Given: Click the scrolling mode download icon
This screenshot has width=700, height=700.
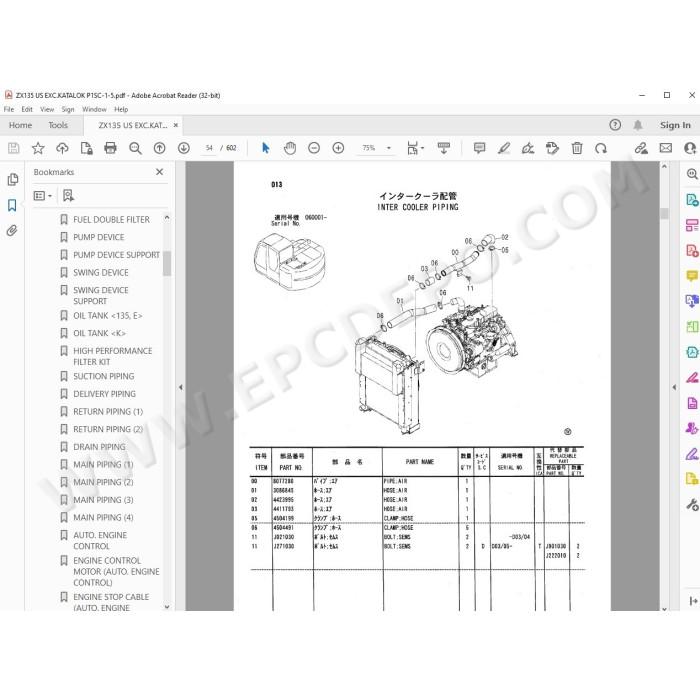Looking at the screenshot, I should (444, 148).
